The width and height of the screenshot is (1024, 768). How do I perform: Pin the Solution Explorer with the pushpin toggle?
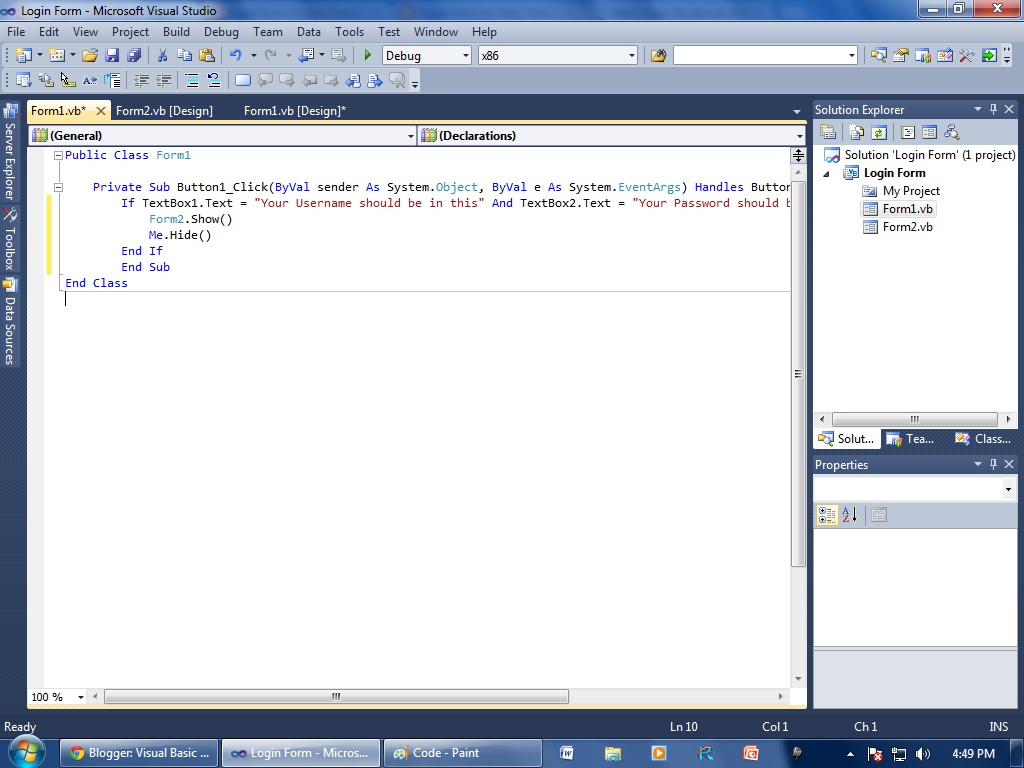(993, 109)
